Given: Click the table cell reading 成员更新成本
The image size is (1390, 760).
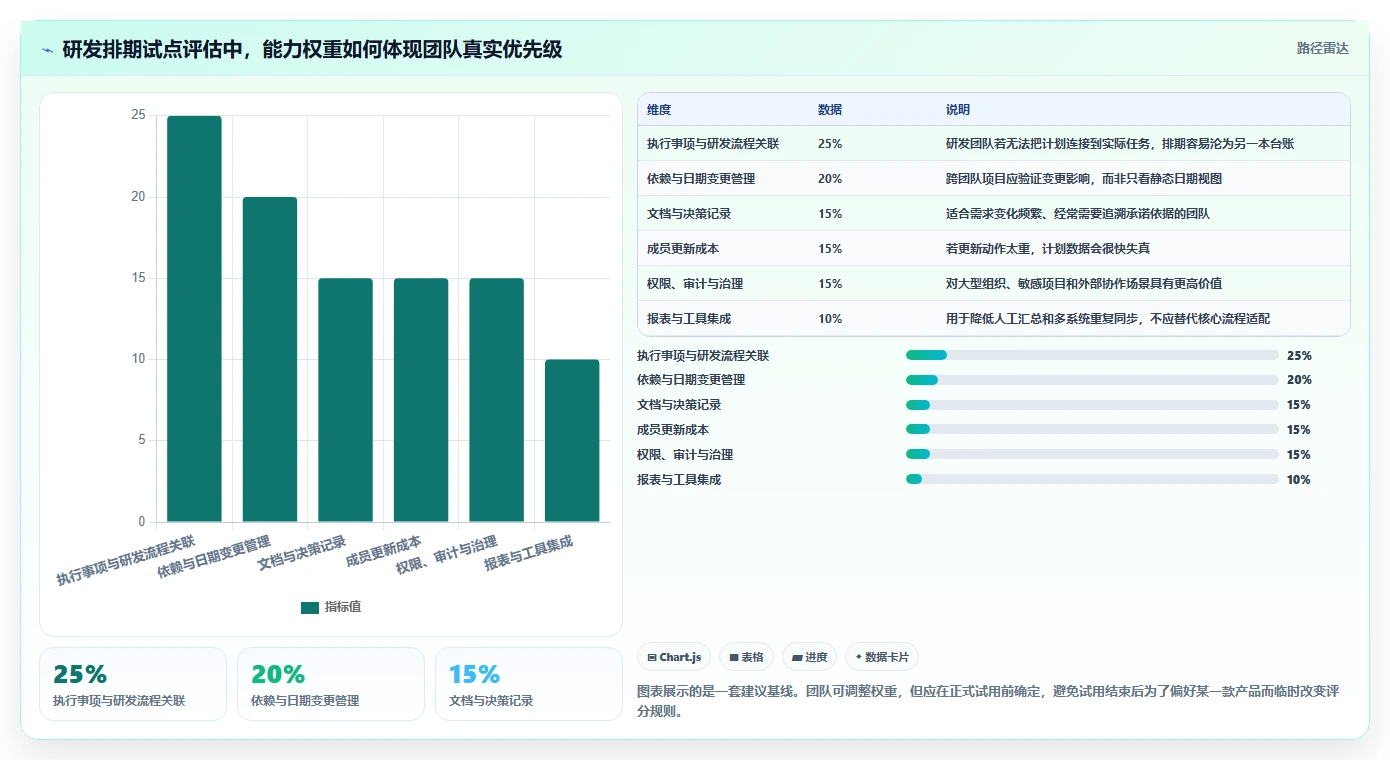Looking at the screenshot, I should click(683, 249).
